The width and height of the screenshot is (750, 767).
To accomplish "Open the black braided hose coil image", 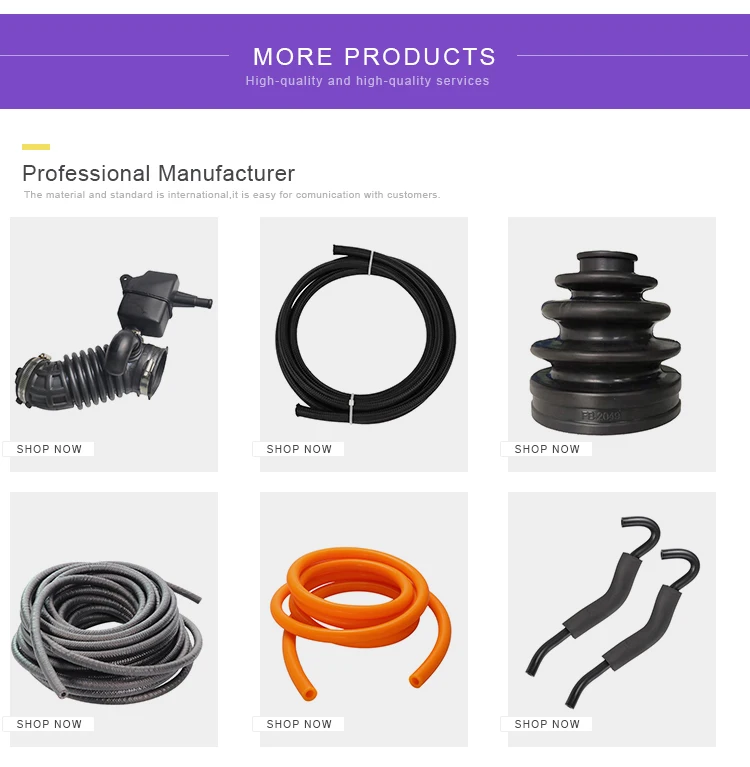I will click(x=365, y=335).
